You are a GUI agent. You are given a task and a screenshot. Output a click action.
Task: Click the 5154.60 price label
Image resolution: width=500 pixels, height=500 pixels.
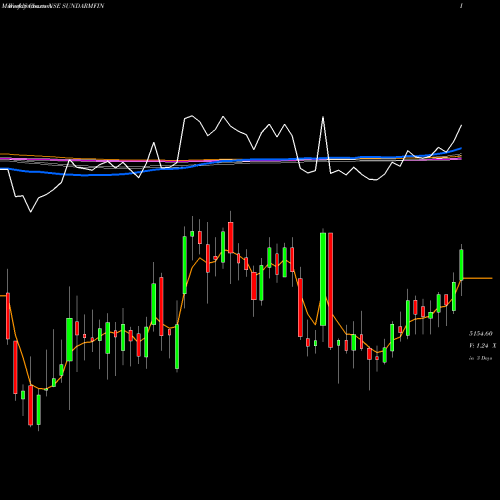pyautogui.click(x=481, y=334)
